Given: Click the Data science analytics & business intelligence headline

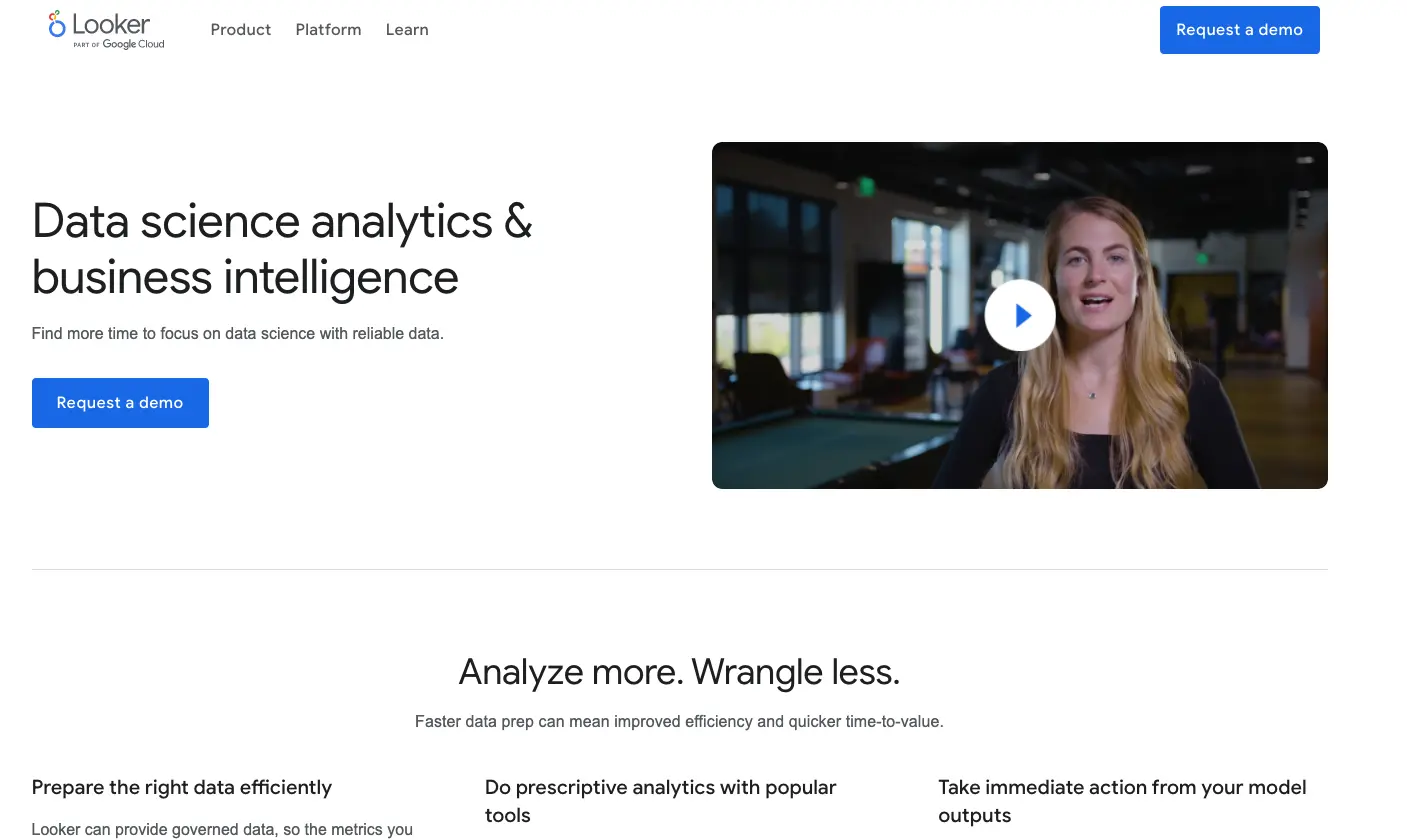Looking at the screenshot, I should (x=283, y=248).
